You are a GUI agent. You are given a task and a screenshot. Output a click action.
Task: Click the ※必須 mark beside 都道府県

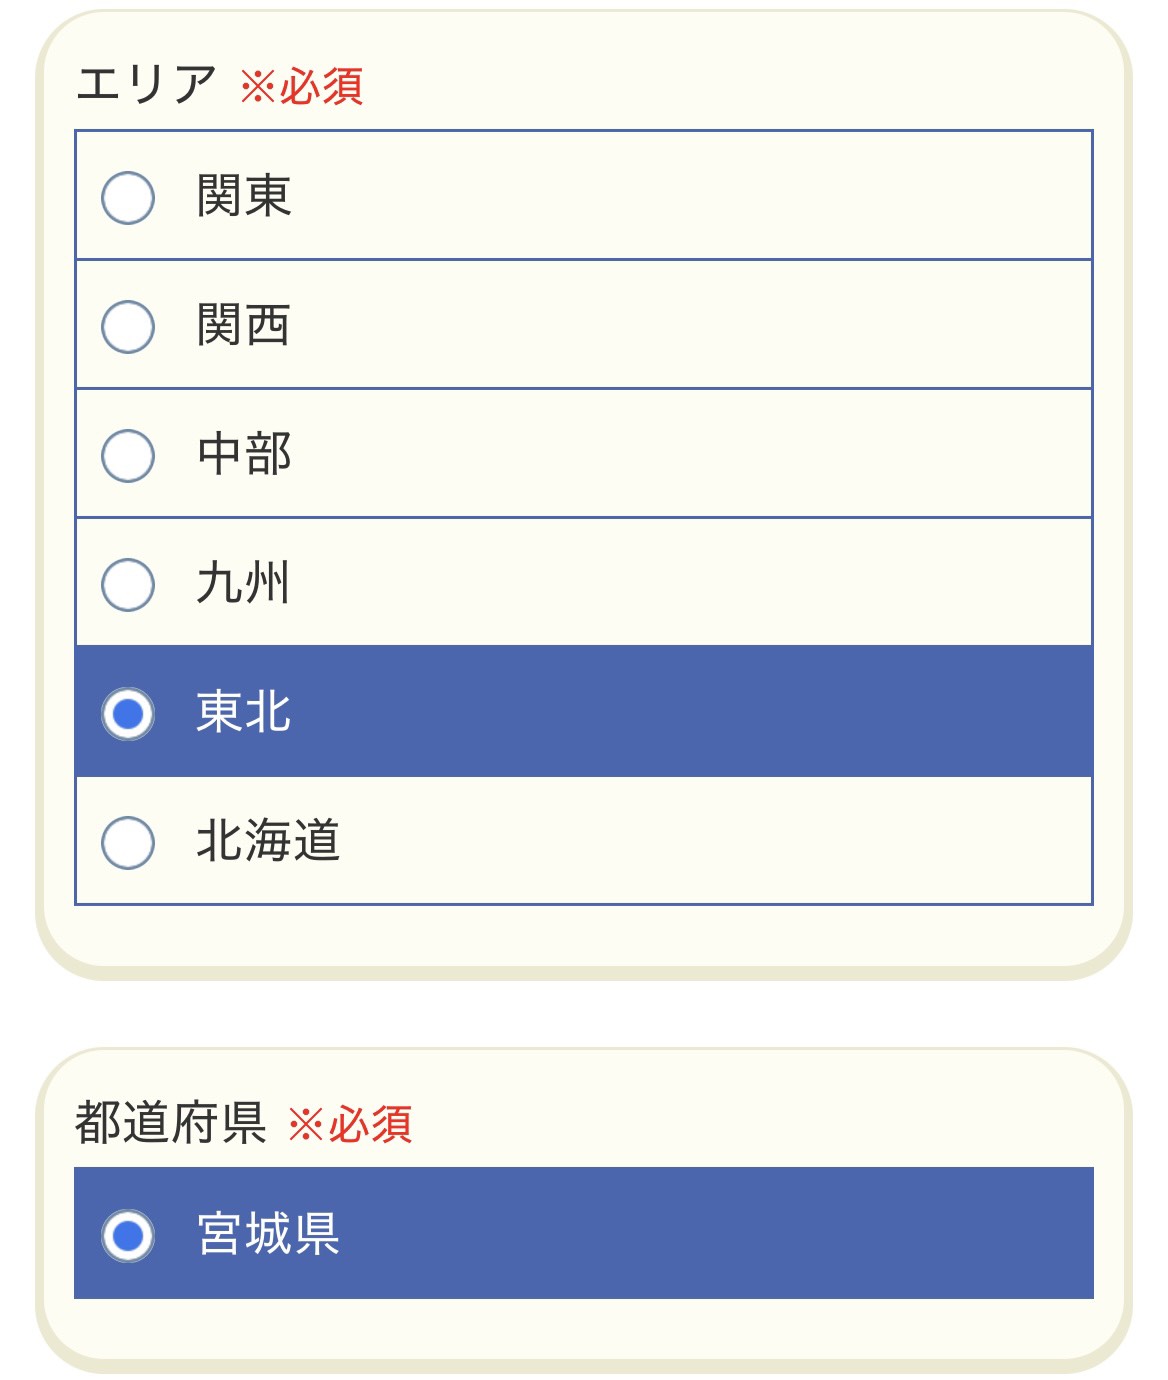click(x=350, y=1125)
